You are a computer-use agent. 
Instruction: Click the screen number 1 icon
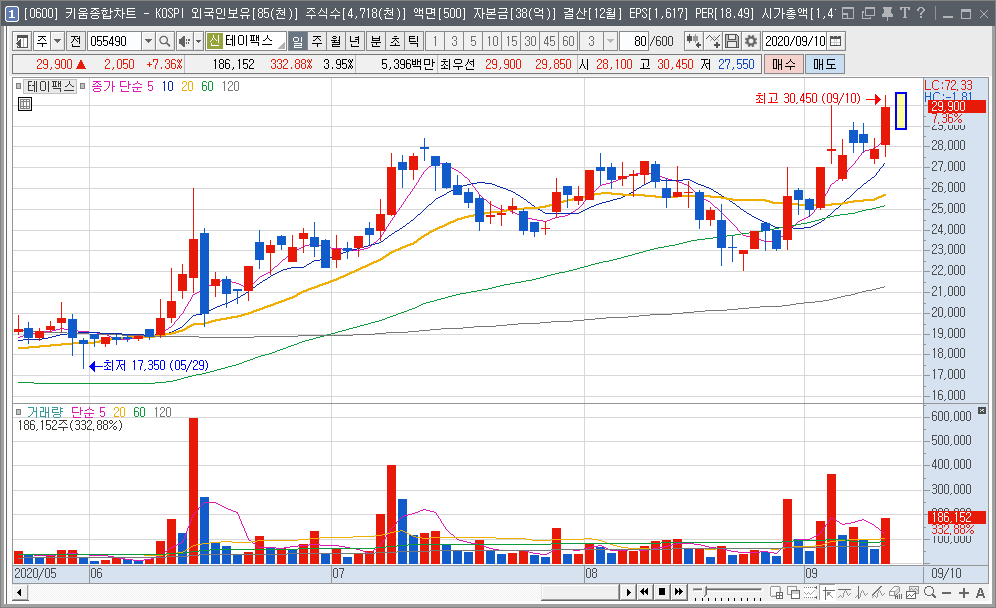12,13
